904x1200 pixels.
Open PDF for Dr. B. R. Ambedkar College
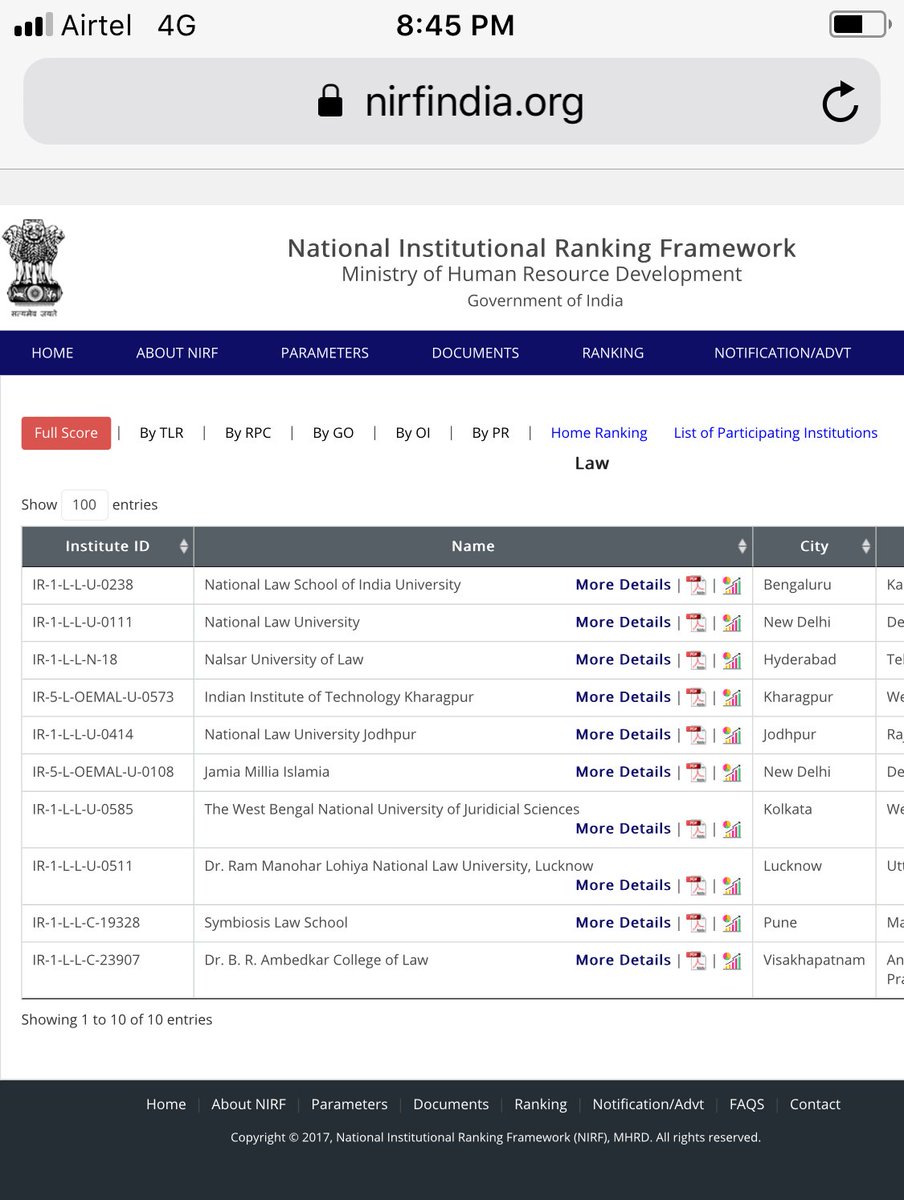(x=696, y=960)
